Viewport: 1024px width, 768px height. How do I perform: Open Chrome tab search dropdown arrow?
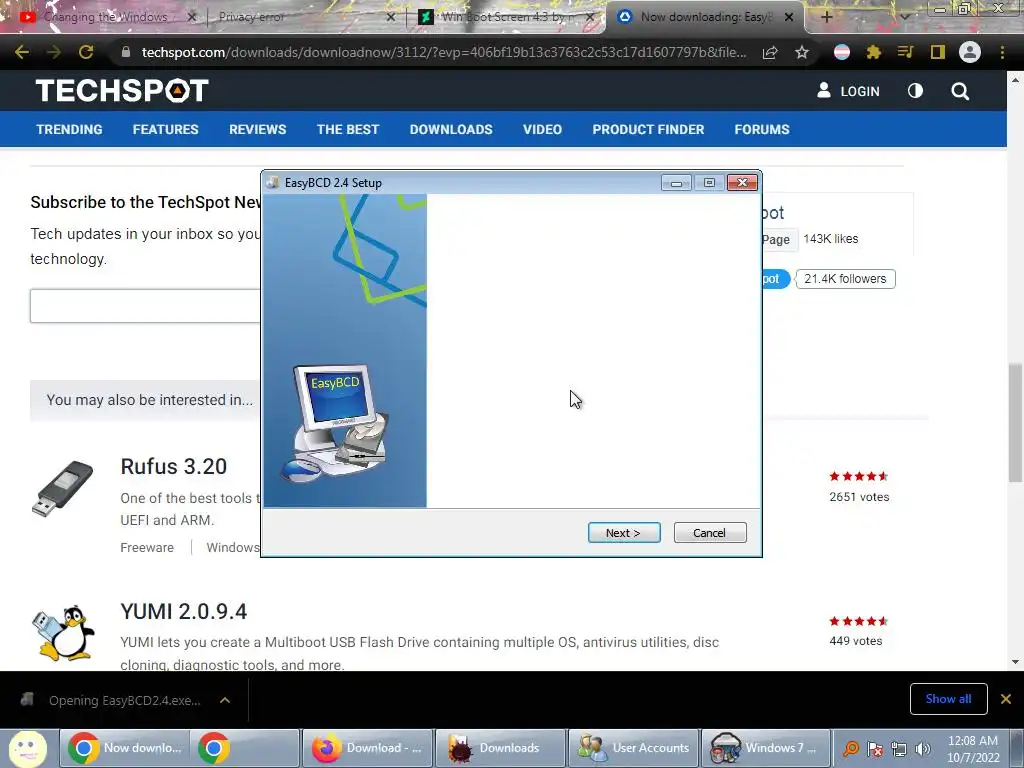904,17
